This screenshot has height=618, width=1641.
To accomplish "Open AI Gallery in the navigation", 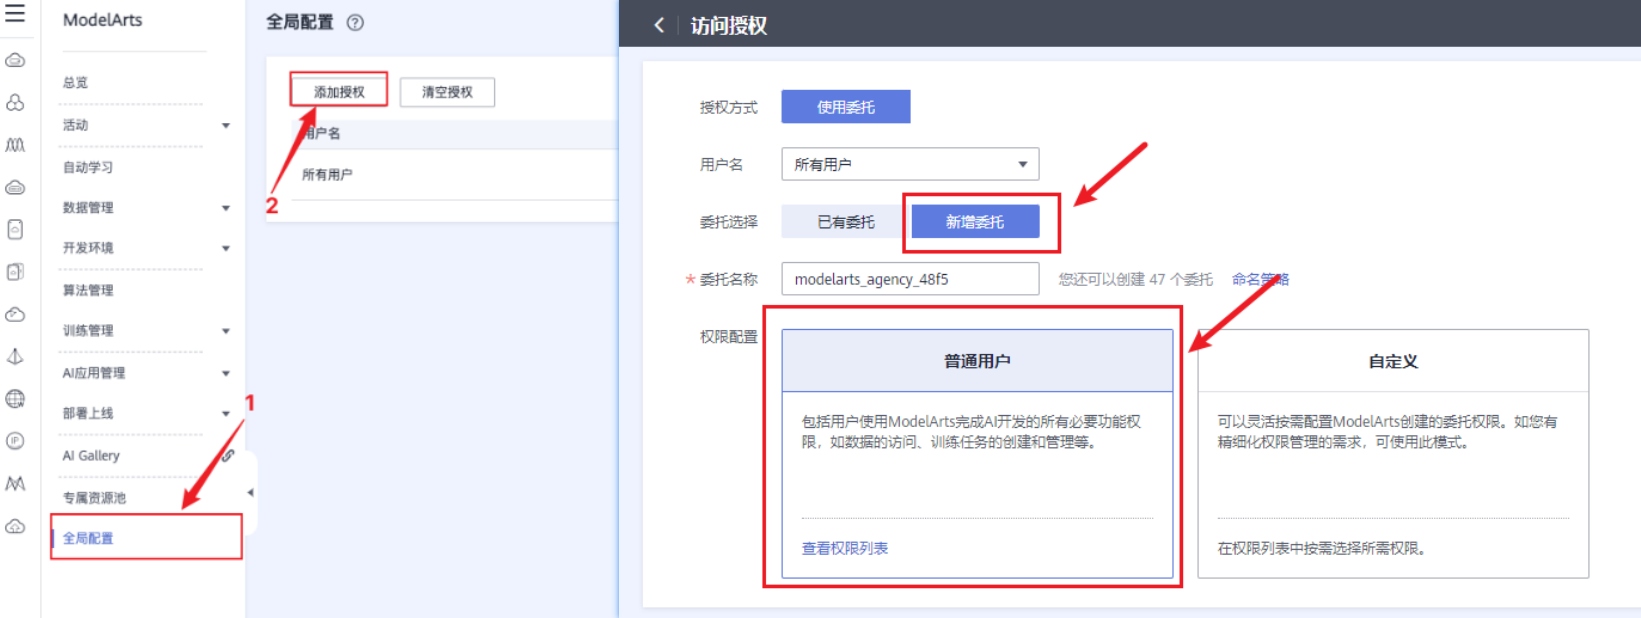I will [91, 455].
